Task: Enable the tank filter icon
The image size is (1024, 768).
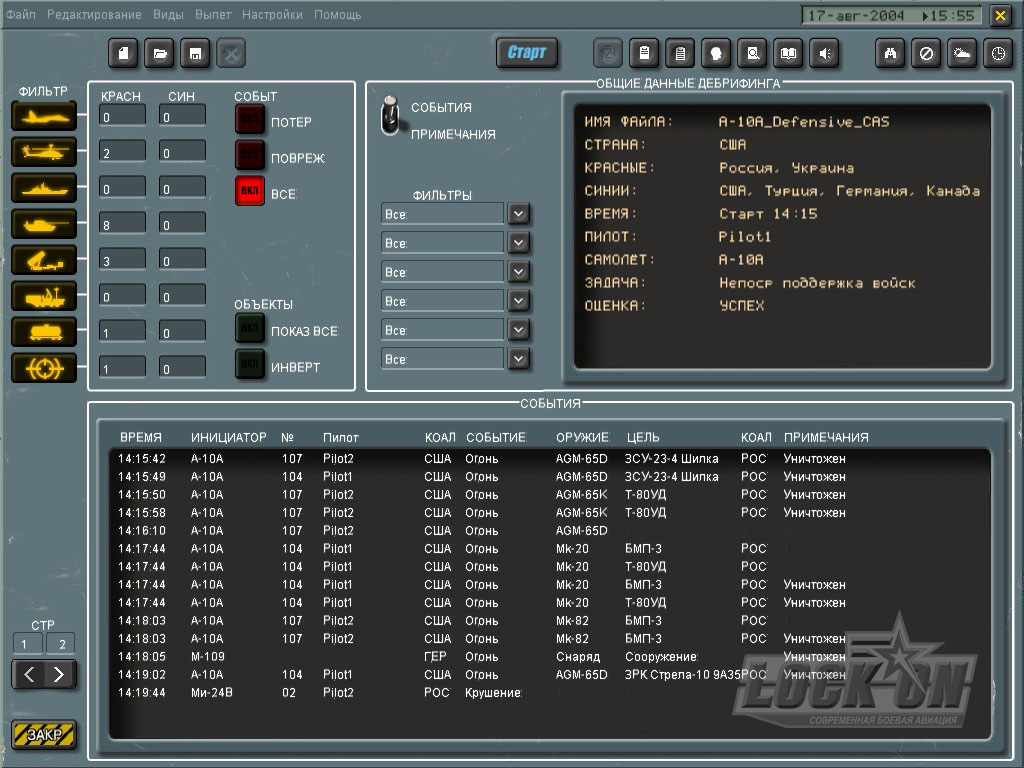Action: [44, 224]
